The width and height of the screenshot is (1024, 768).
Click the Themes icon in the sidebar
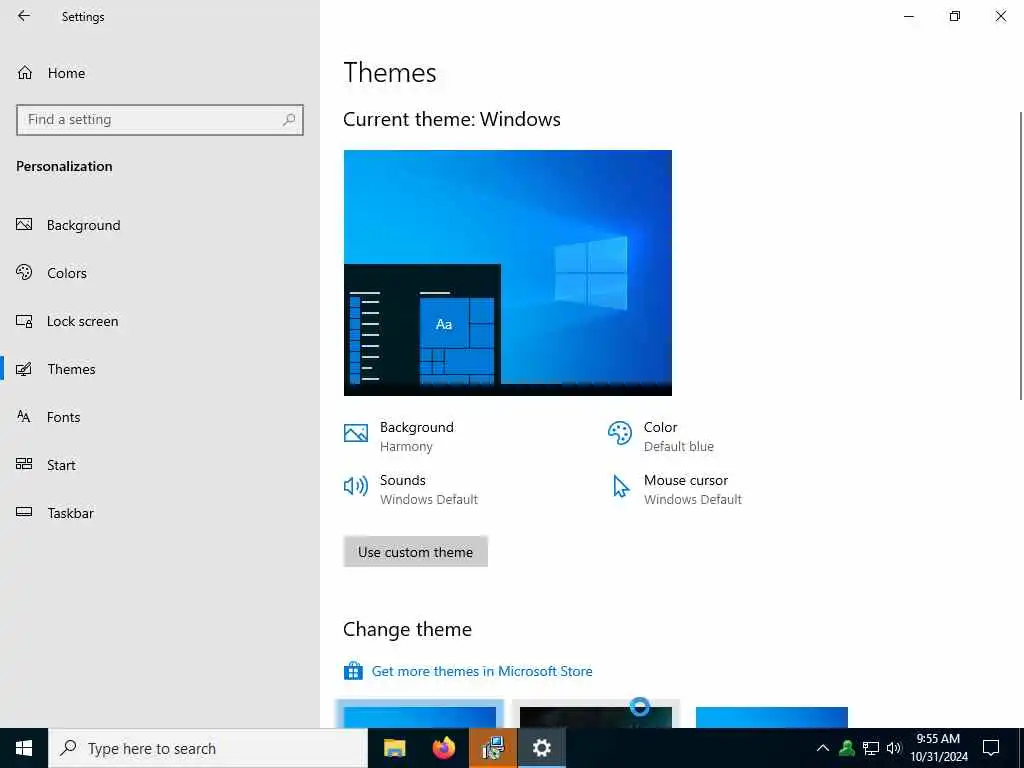pyautogui.click(x=24, y=369)
